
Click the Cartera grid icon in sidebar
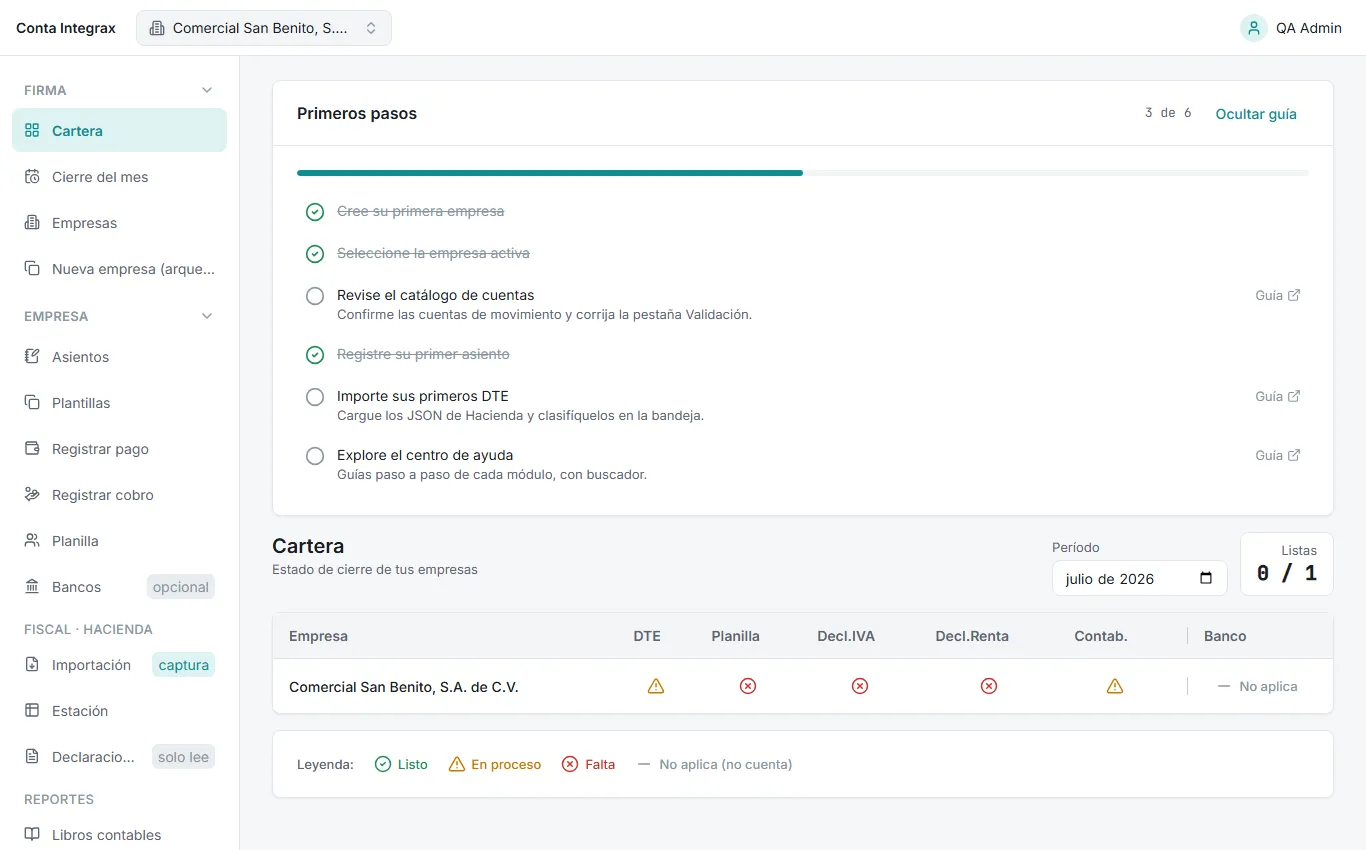coord(32,130)
